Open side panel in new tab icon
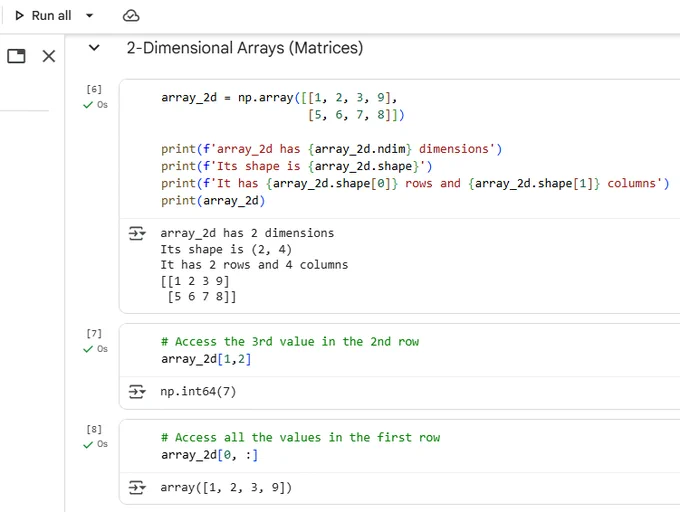The width and height of the screenshot is (680, 512). (x=16, y=56)
